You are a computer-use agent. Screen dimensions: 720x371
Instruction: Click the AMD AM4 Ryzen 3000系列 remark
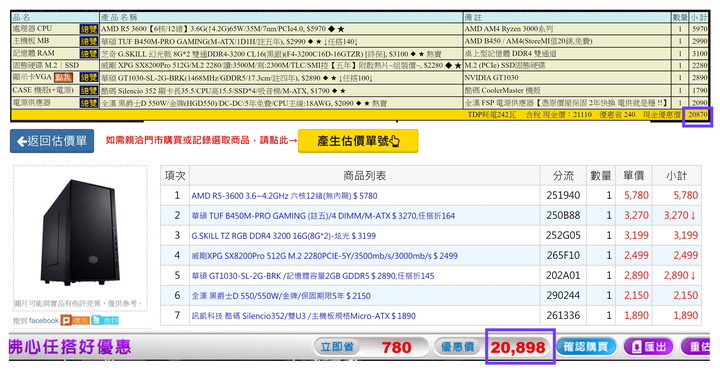click(509, 28)
